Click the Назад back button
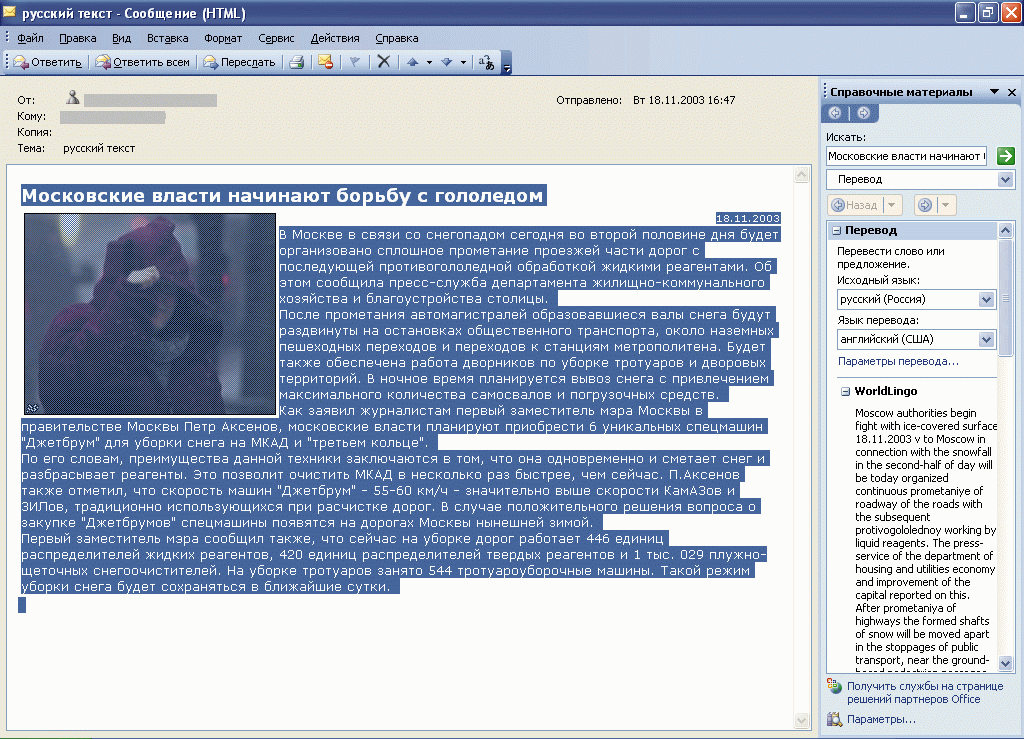 [855, 205]
